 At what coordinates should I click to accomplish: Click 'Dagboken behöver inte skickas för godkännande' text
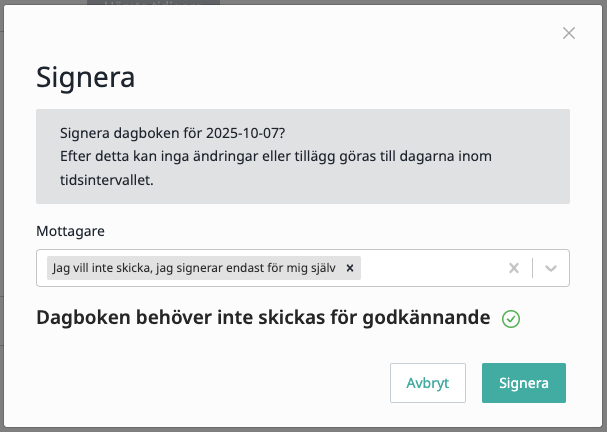point(263,318)
